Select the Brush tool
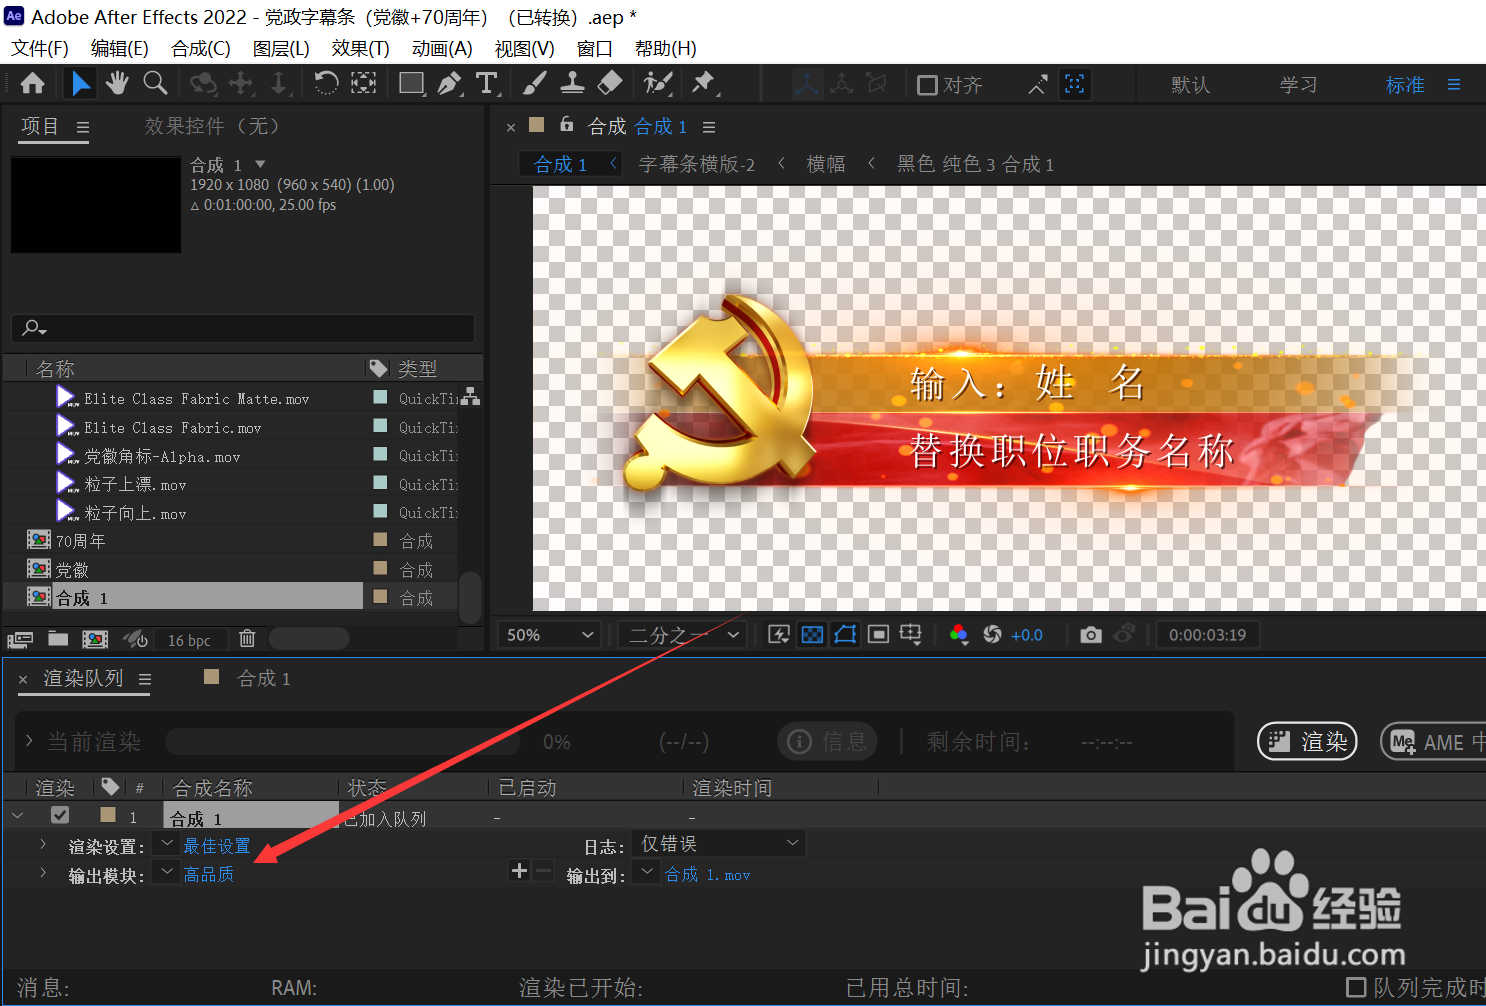 click(535, 84)
